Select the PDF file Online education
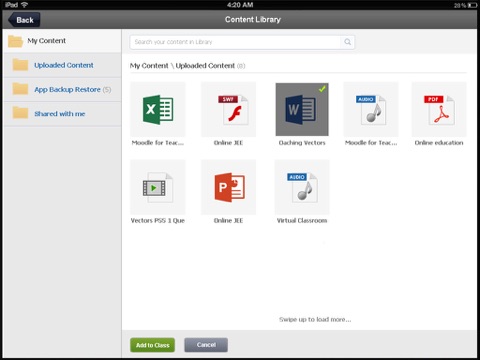 point(439,109)
